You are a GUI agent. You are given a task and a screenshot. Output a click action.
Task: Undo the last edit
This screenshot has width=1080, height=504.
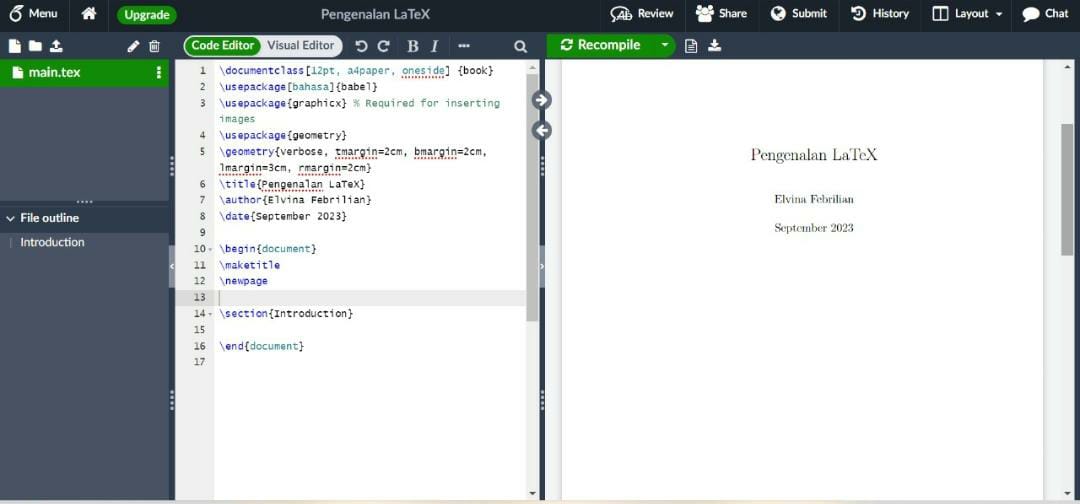coord(361,46)
